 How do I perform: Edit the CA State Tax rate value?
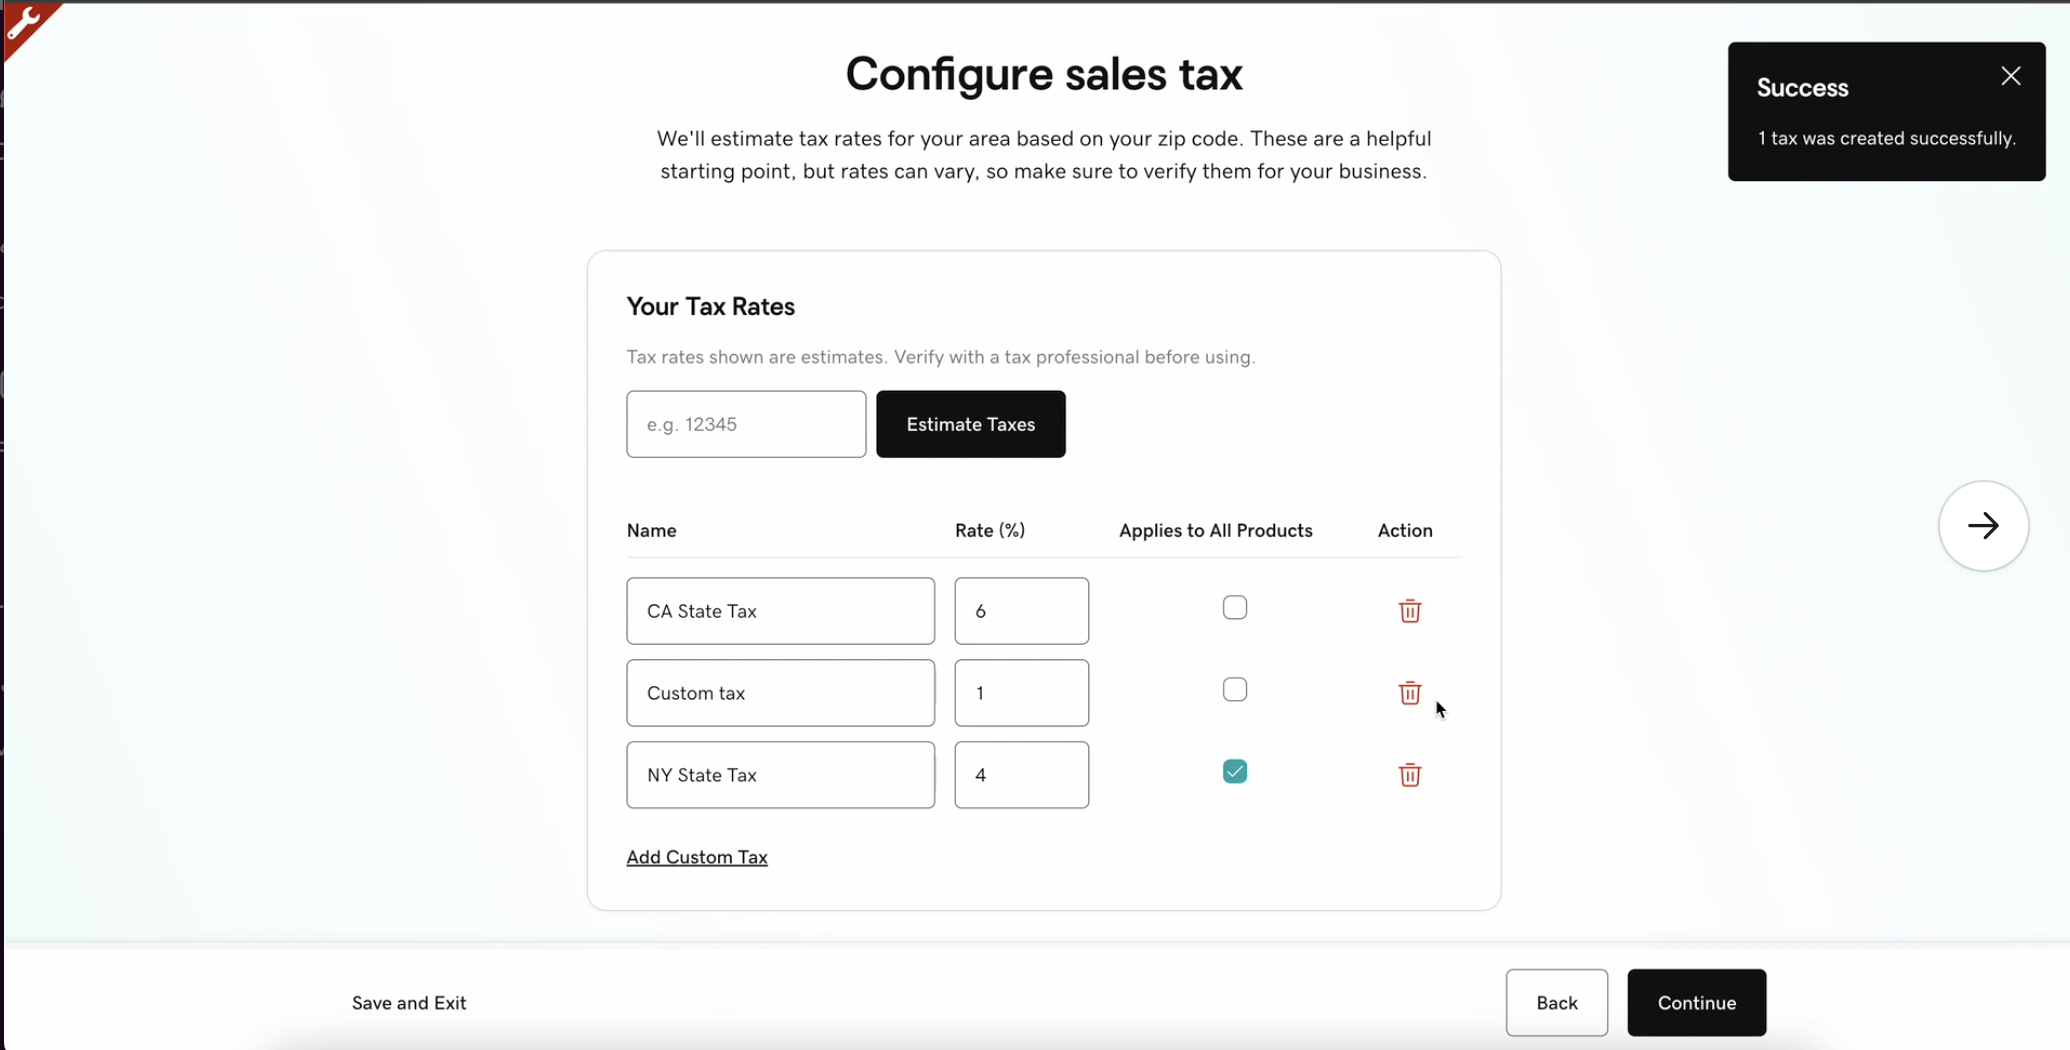[x=1021, y=610]
